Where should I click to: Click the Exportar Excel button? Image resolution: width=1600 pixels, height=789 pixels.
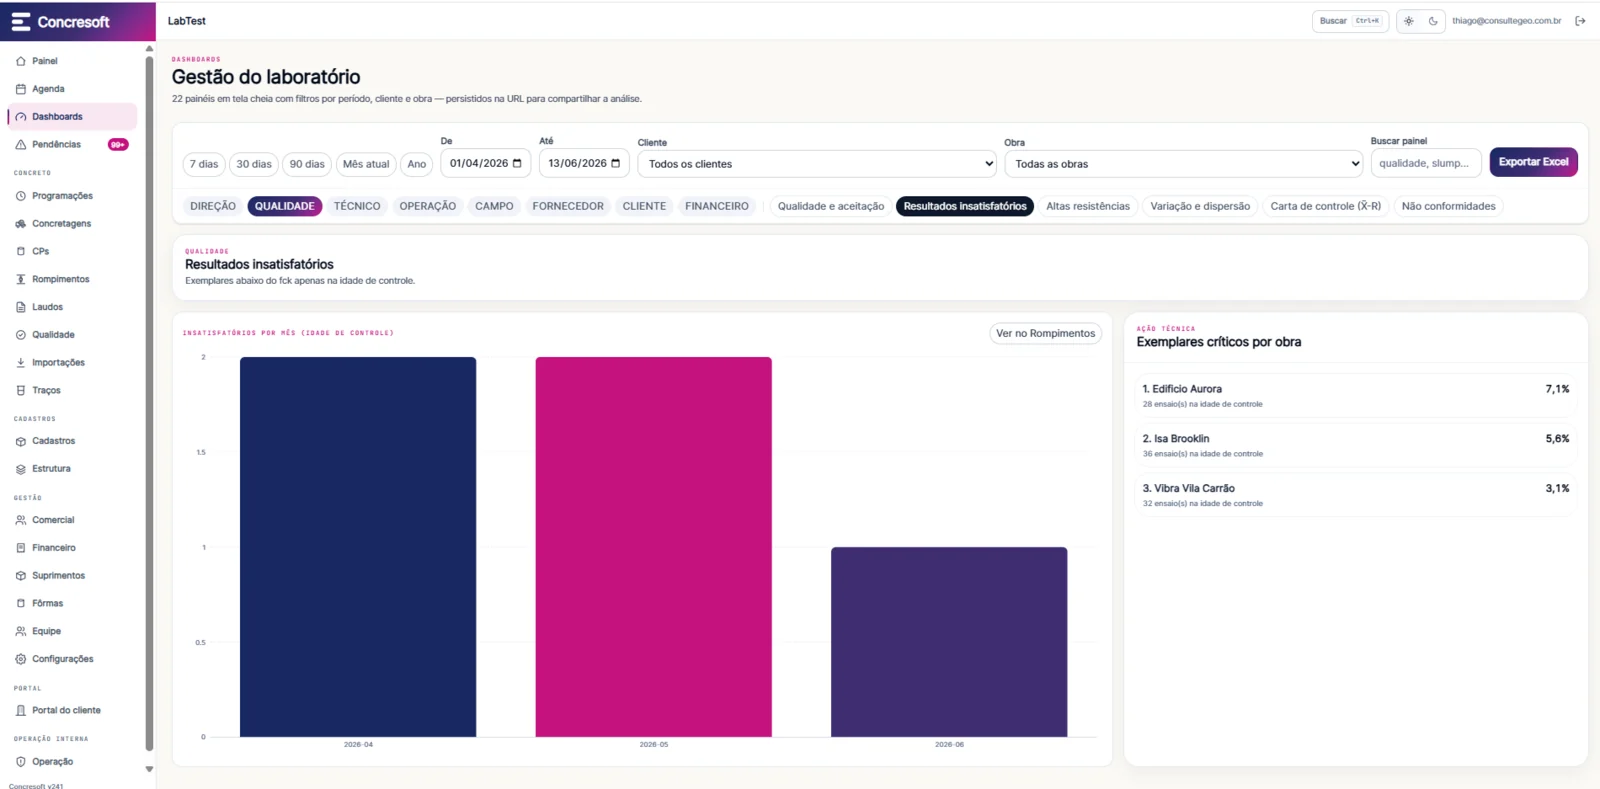click(1534, 162)
